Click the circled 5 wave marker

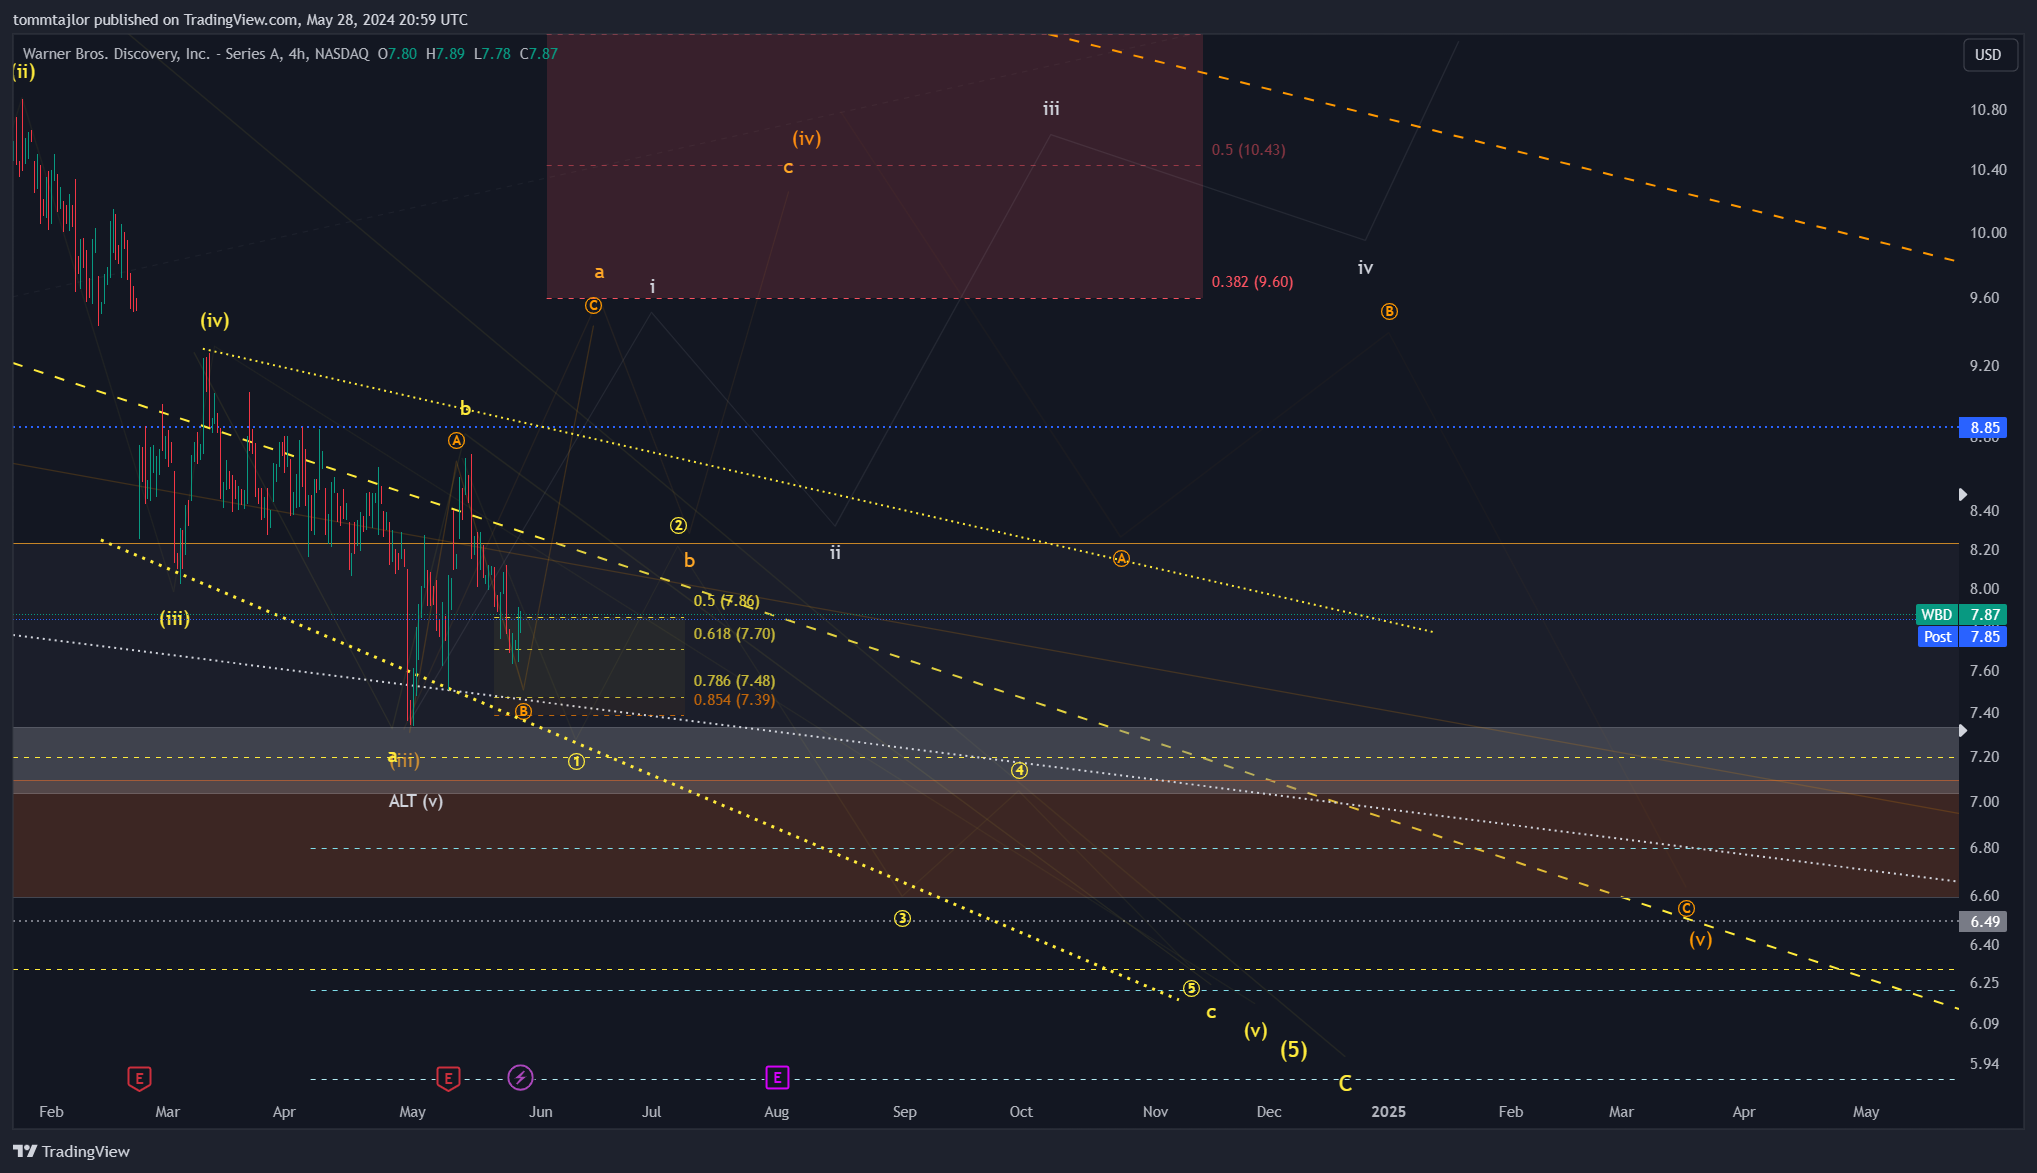pos(1191,989)
